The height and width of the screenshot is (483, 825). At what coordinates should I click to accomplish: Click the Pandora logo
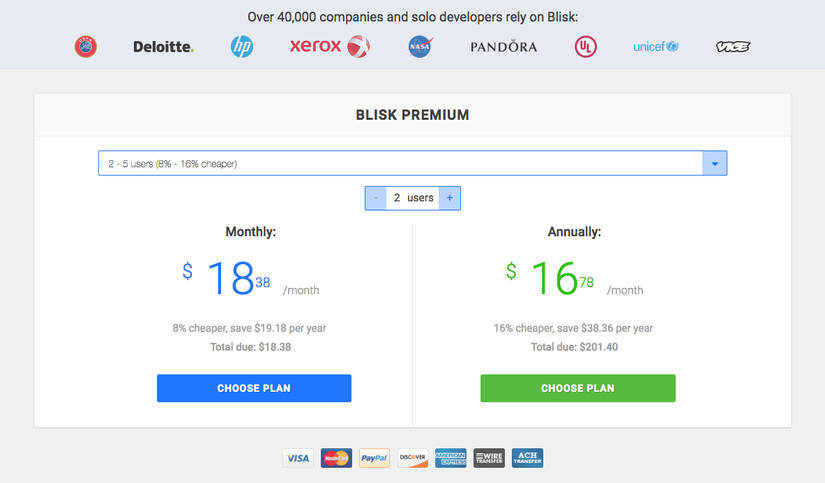(504, 47)
